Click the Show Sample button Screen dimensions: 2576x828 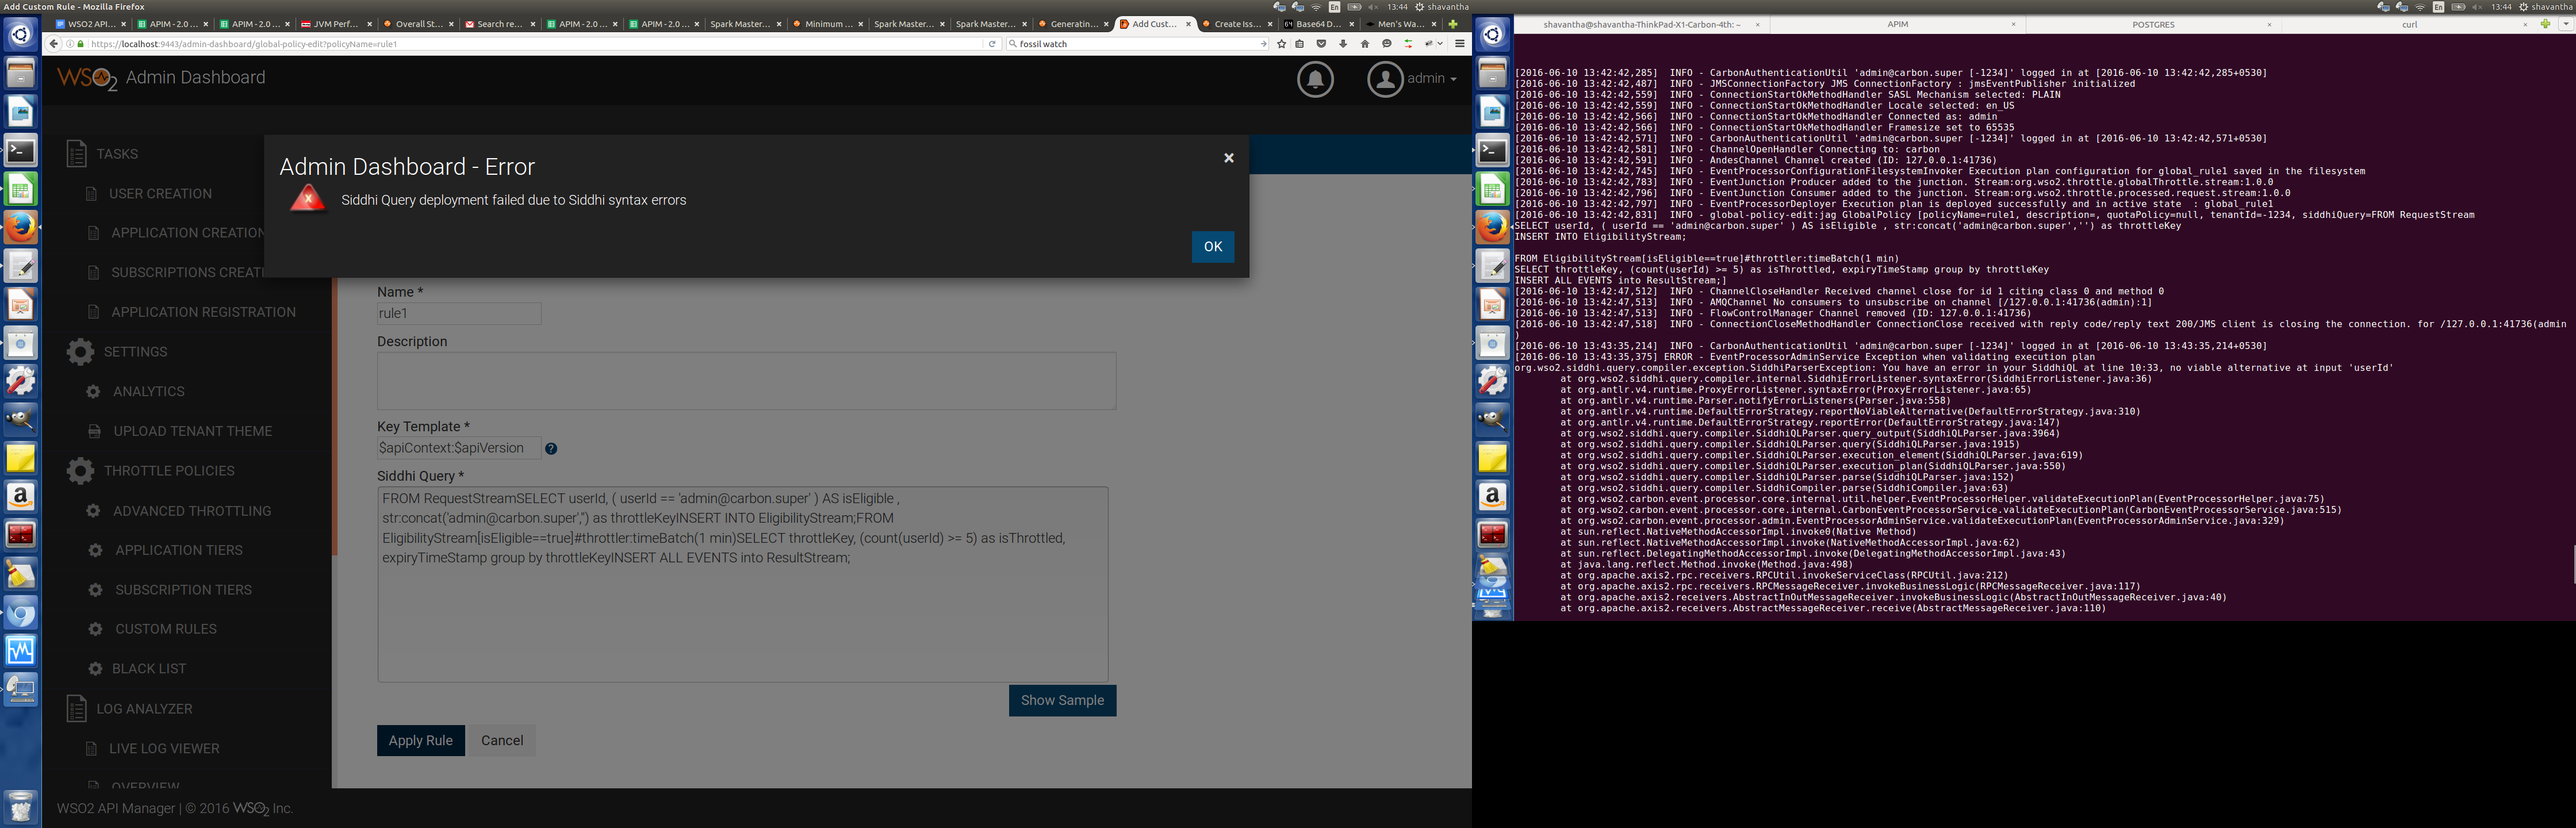pyautogui.click(x=1061, y=700)
